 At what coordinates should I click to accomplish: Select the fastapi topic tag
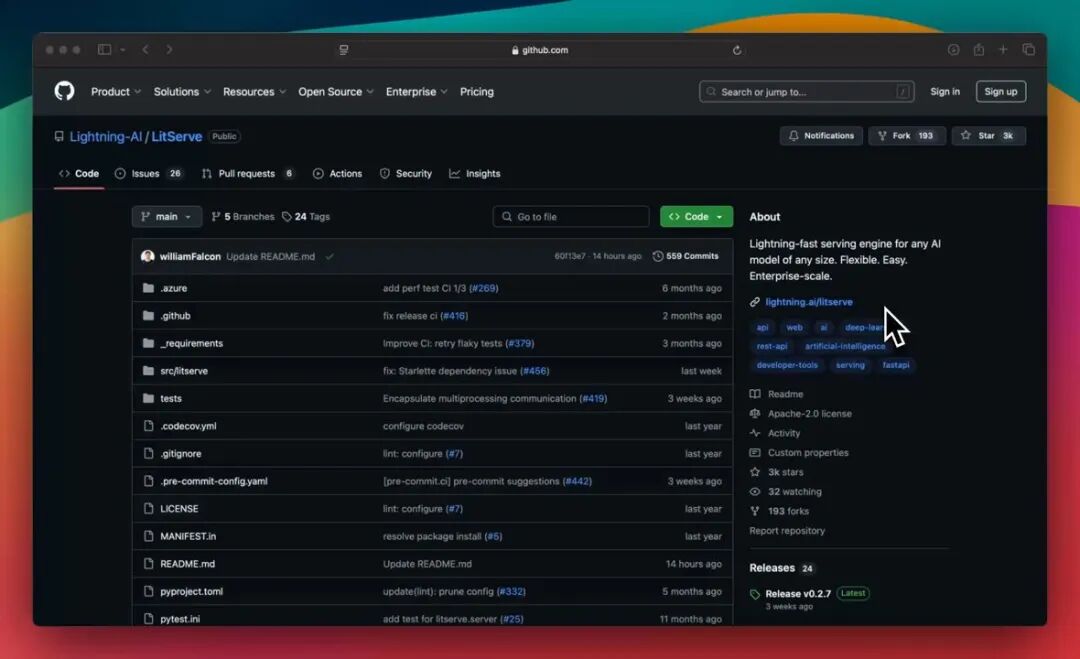pos(895,365)
